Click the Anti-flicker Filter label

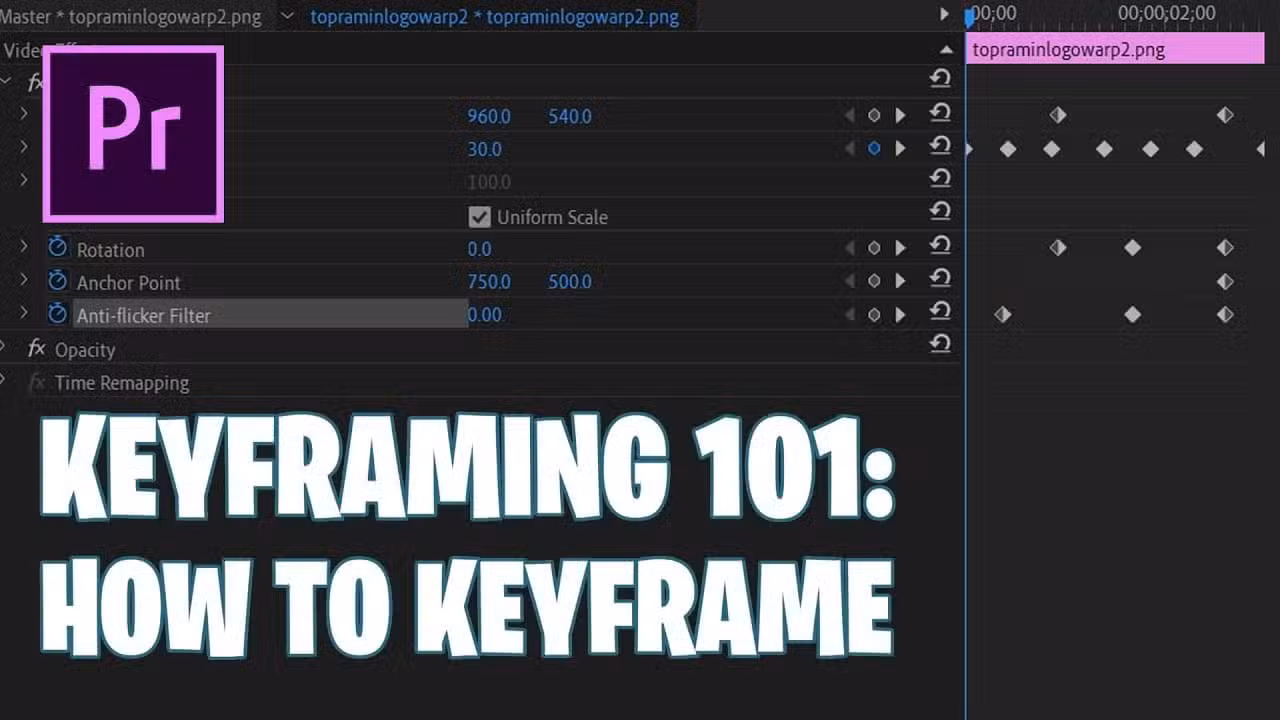144,316
